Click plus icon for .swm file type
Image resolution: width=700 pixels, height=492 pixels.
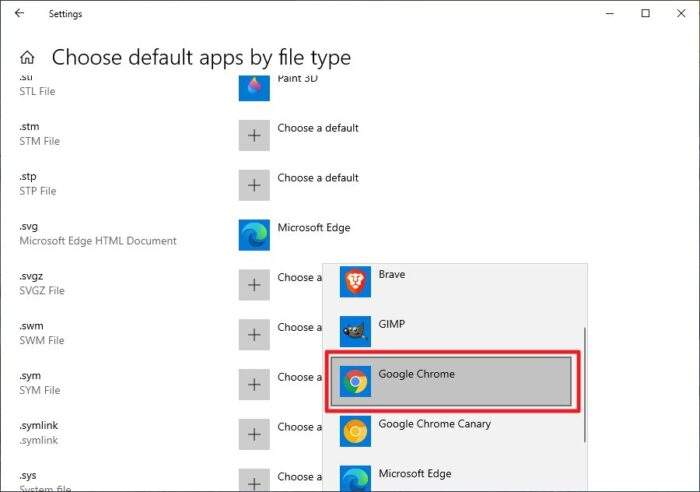[x=254, y=335]
